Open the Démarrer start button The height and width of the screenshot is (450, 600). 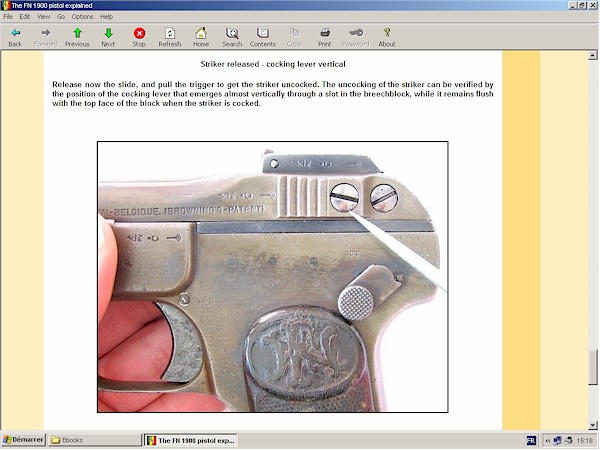coord(24,440)
